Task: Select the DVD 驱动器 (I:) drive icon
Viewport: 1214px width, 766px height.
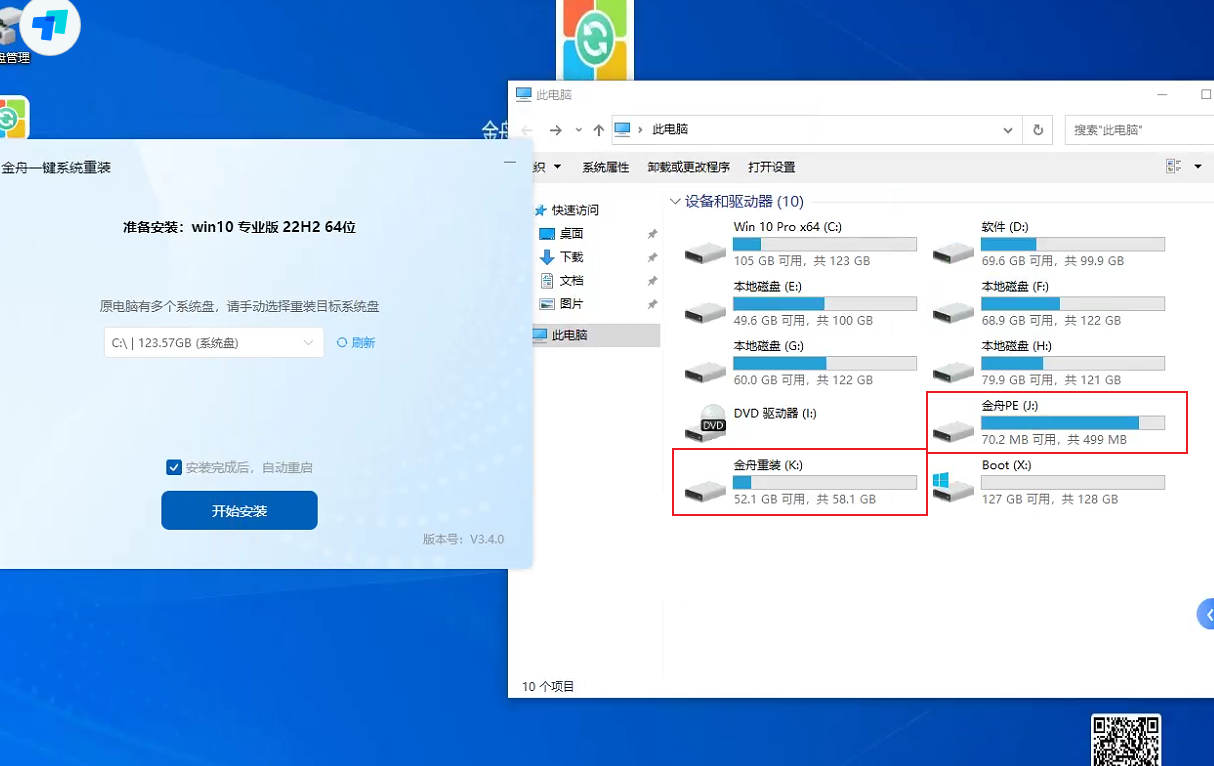Action: tap(706, 423)
